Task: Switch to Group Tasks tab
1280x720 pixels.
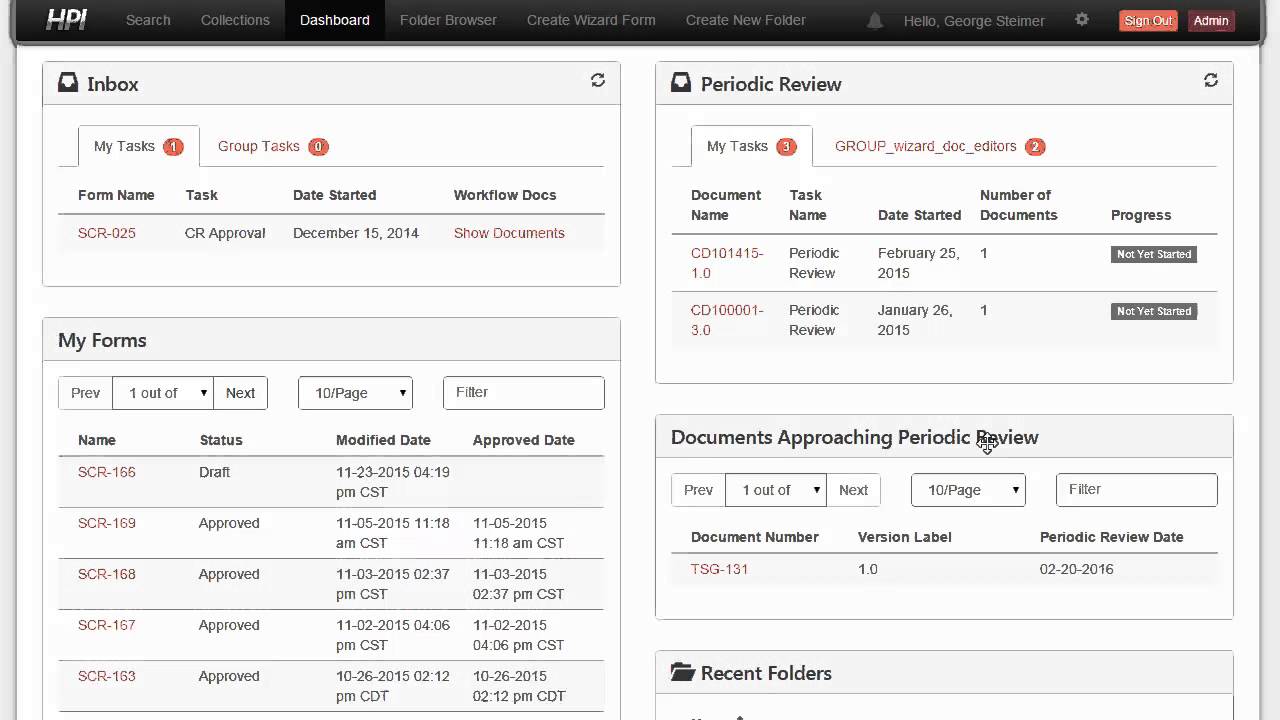Action: (273, 146)
